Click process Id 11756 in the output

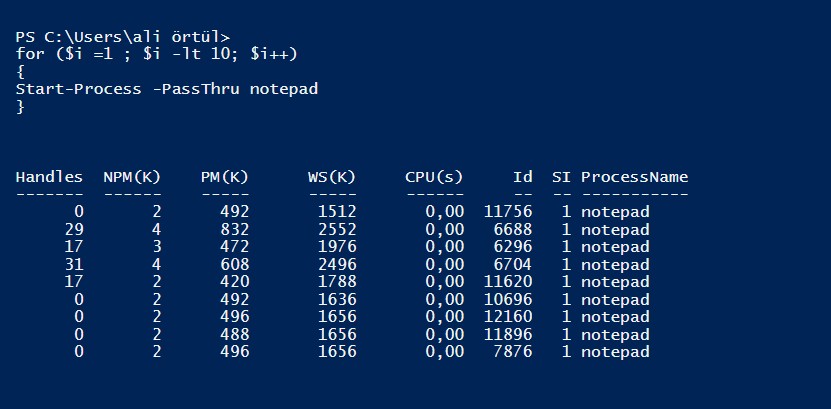[x=508, y=212]
